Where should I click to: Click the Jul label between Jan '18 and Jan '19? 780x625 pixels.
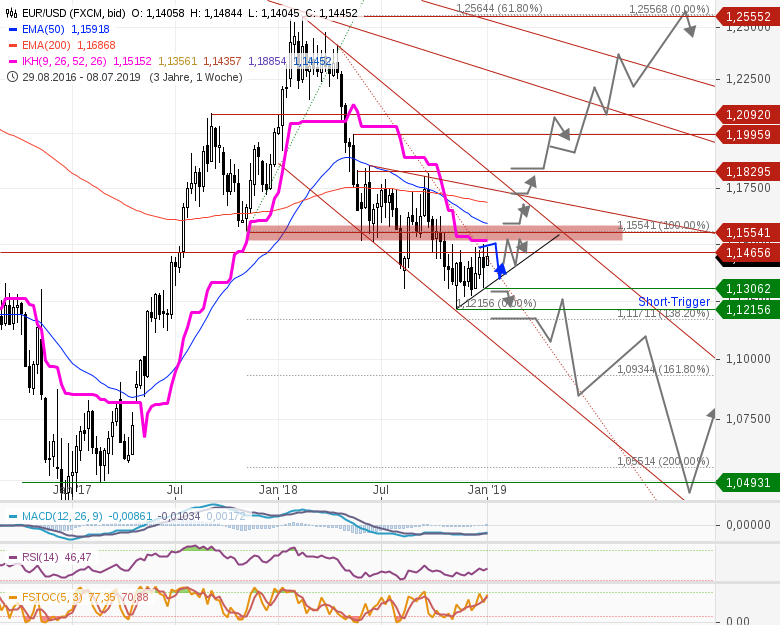click(x=381, y=490)
